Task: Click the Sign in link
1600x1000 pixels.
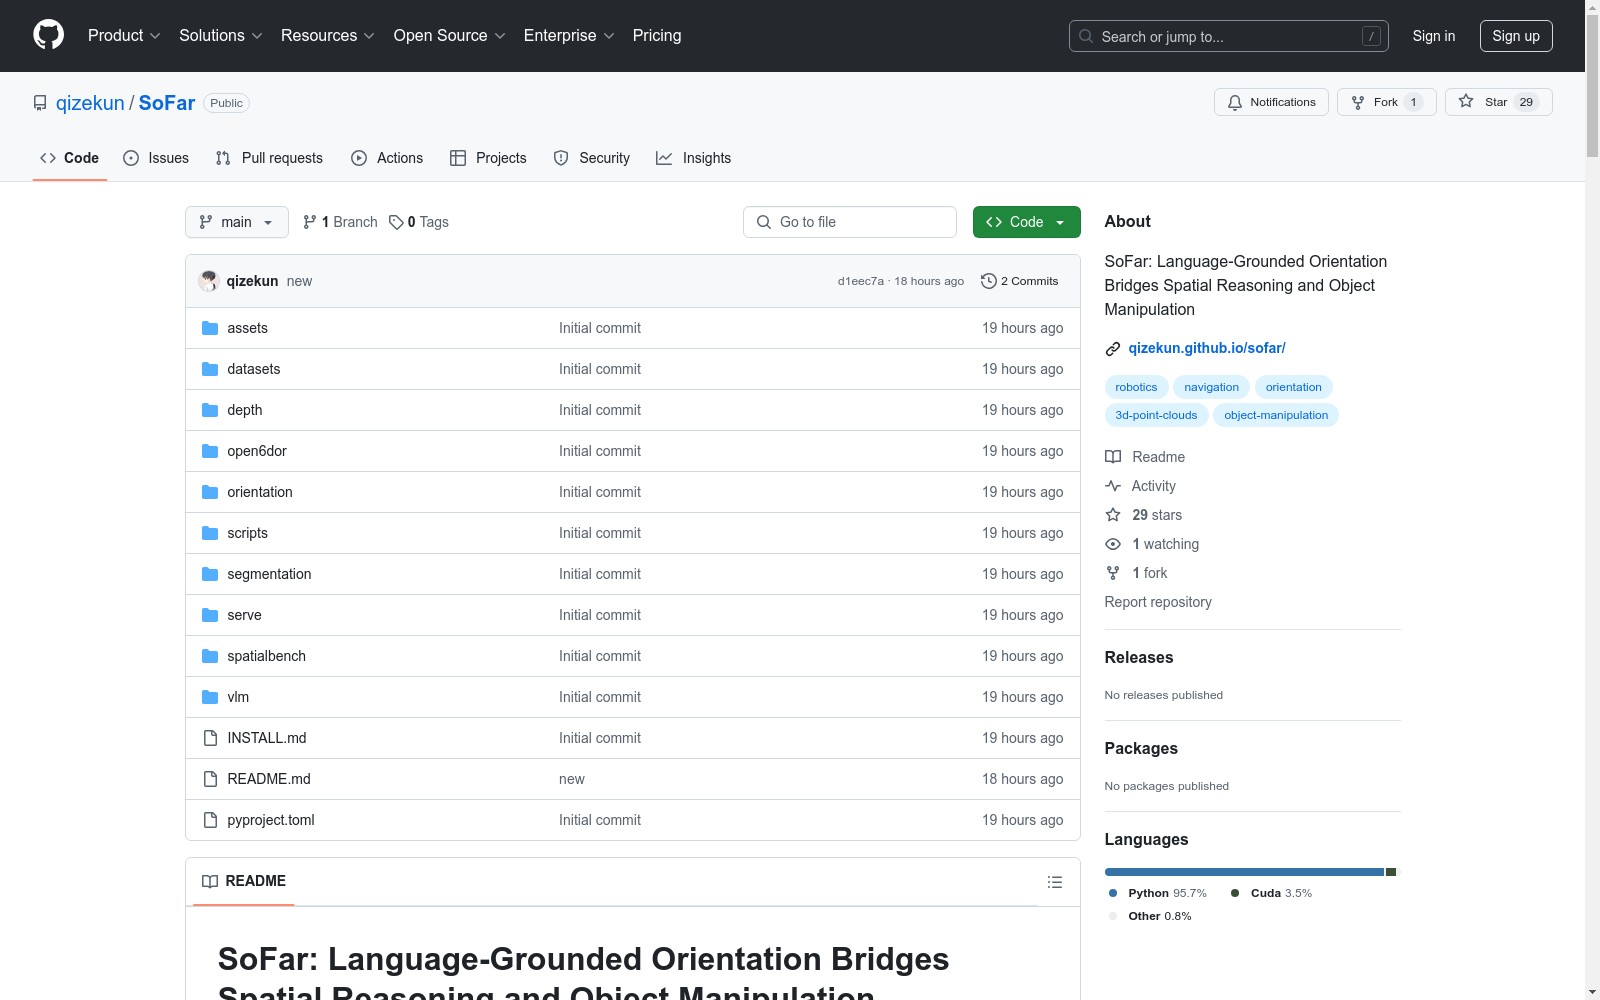Action: 1434,36
